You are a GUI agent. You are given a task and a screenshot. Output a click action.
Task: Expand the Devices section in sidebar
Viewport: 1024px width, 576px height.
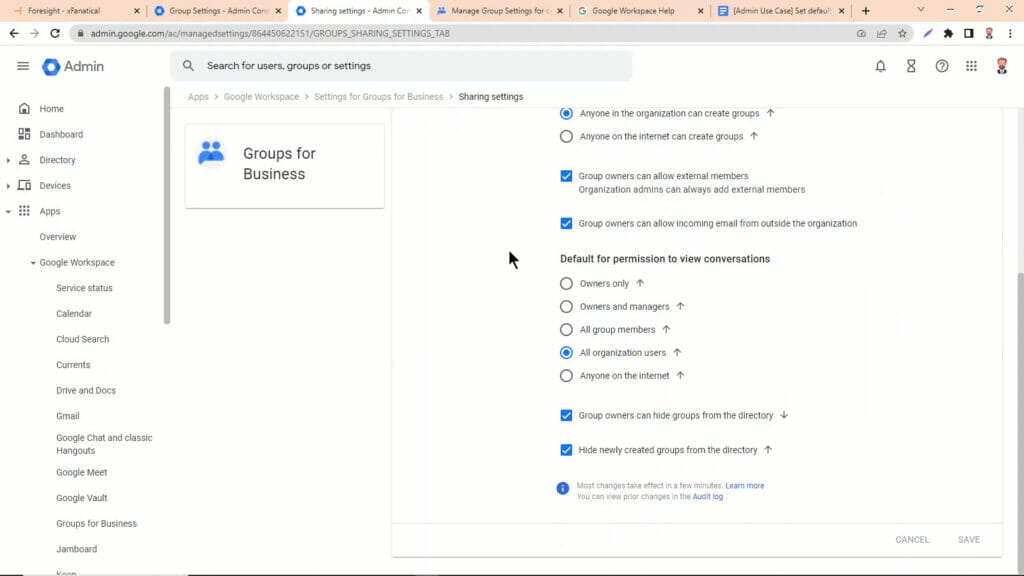tap(8, 185)
